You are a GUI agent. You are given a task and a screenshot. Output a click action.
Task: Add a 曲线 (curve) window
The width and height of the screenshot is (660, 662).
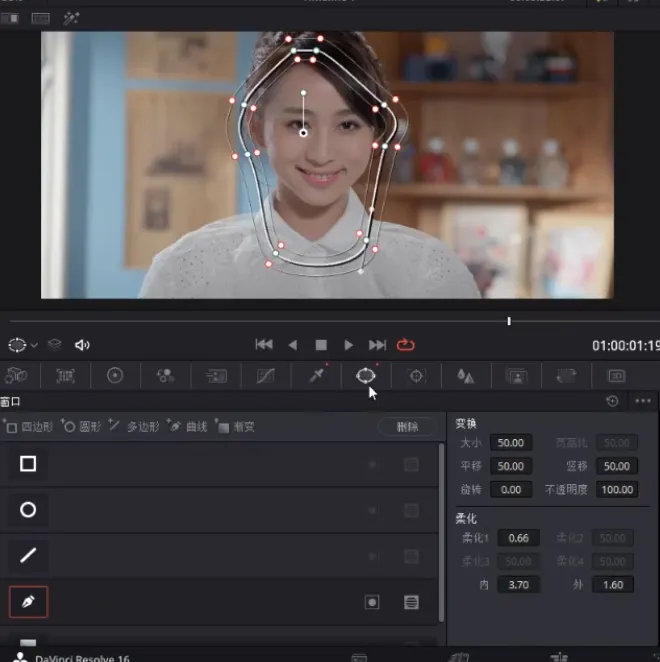(x=187, y=426)
